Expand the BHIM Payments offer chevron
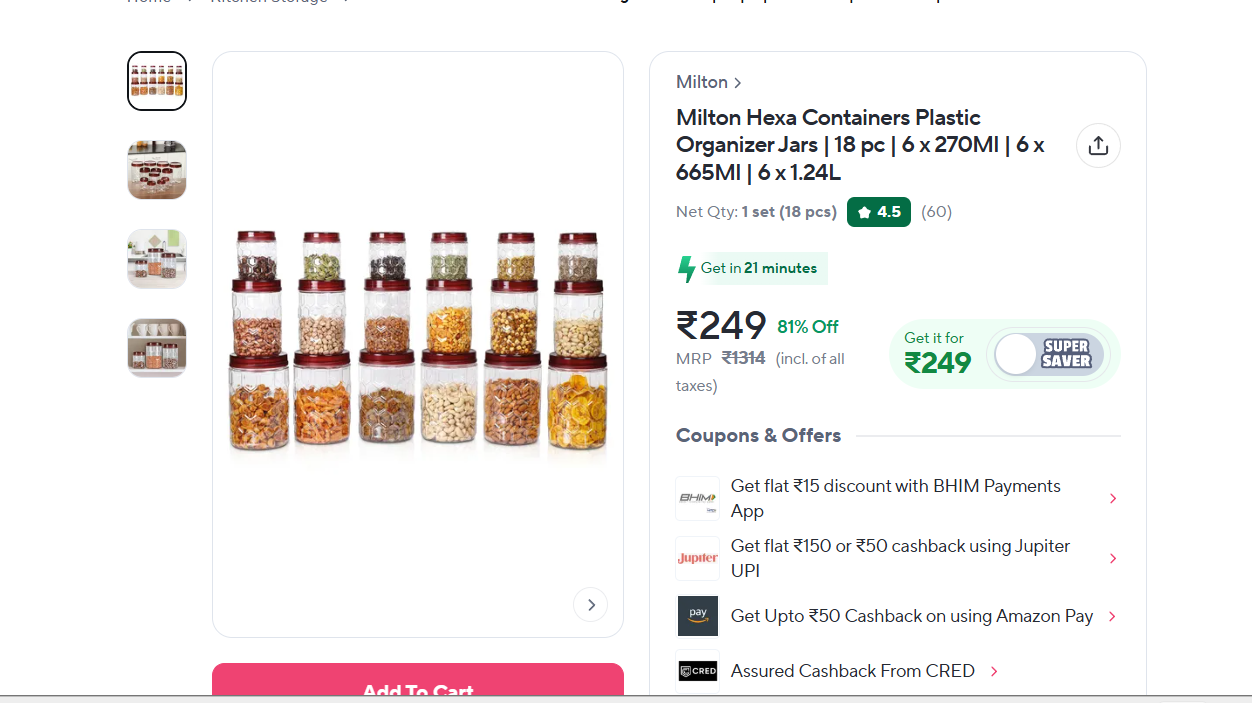This screenshot has width=1252, height=703. point(1113,498)
